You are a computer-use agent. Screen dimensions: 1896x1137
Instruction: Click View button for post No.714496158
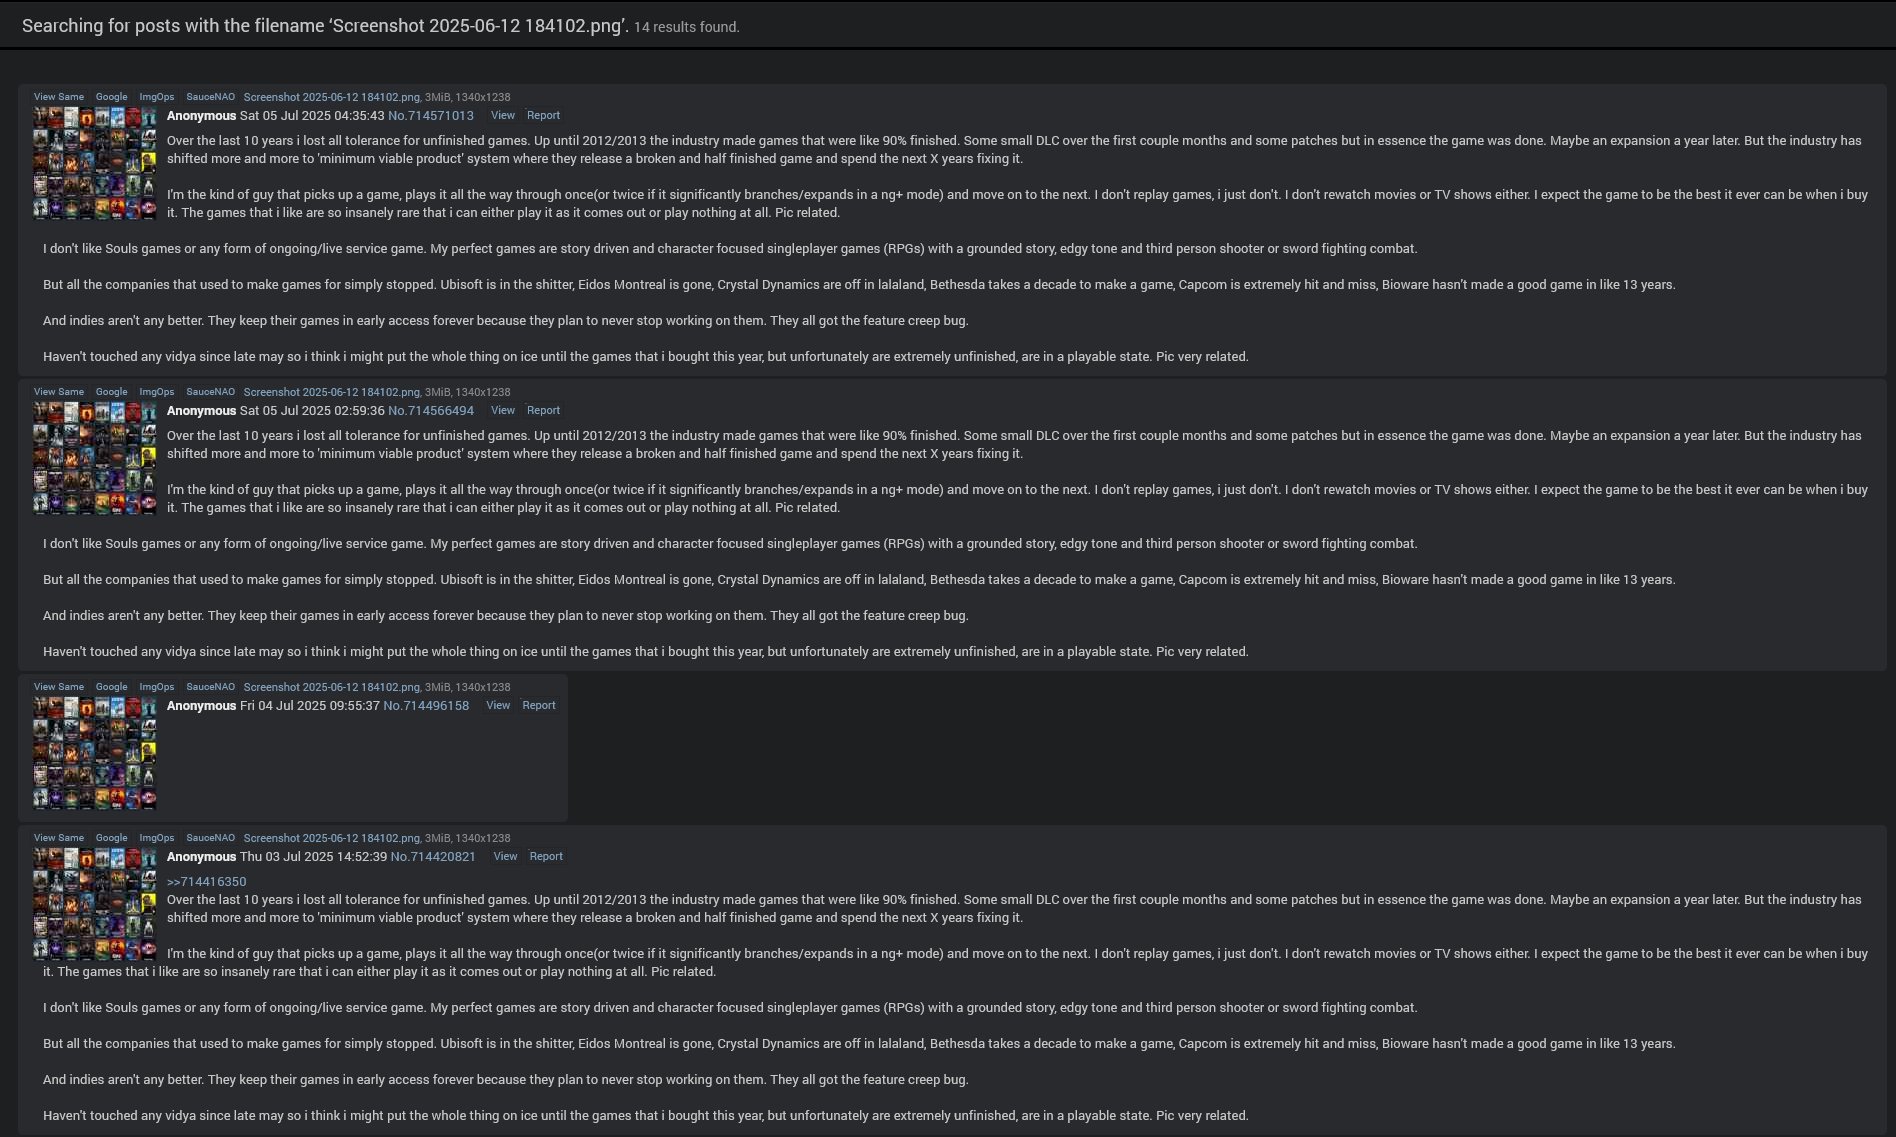click(x=498, y=706)
